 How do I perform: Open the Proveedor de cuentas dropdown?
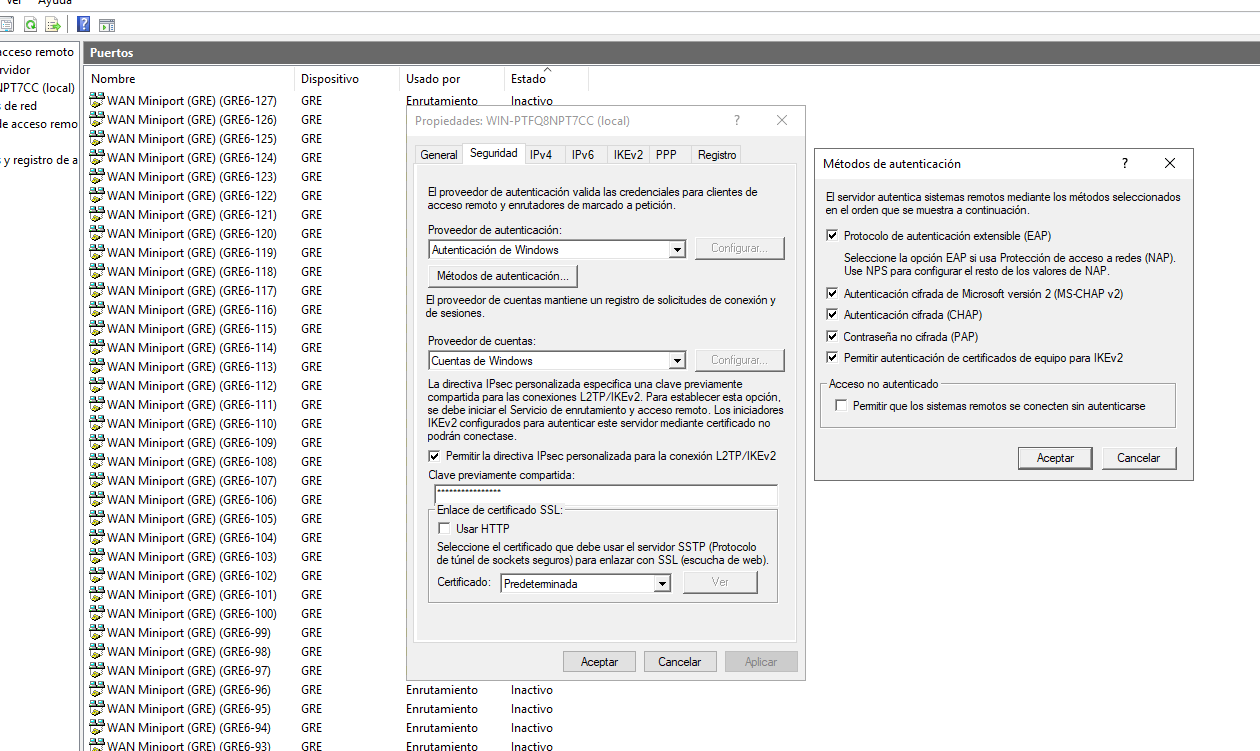pyautogui.click(x=677, y=360)
